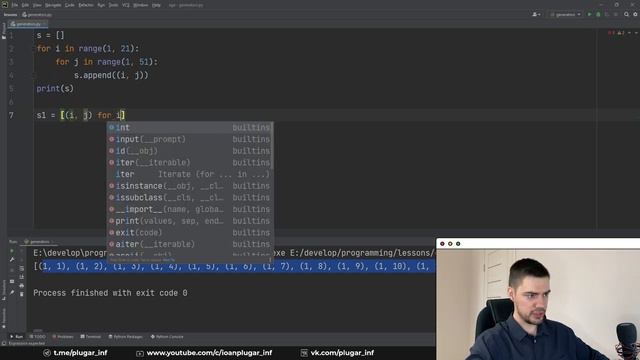The image size is (640, 360).
Task: Select the generators.py editor tab
Action: point(27,24)
